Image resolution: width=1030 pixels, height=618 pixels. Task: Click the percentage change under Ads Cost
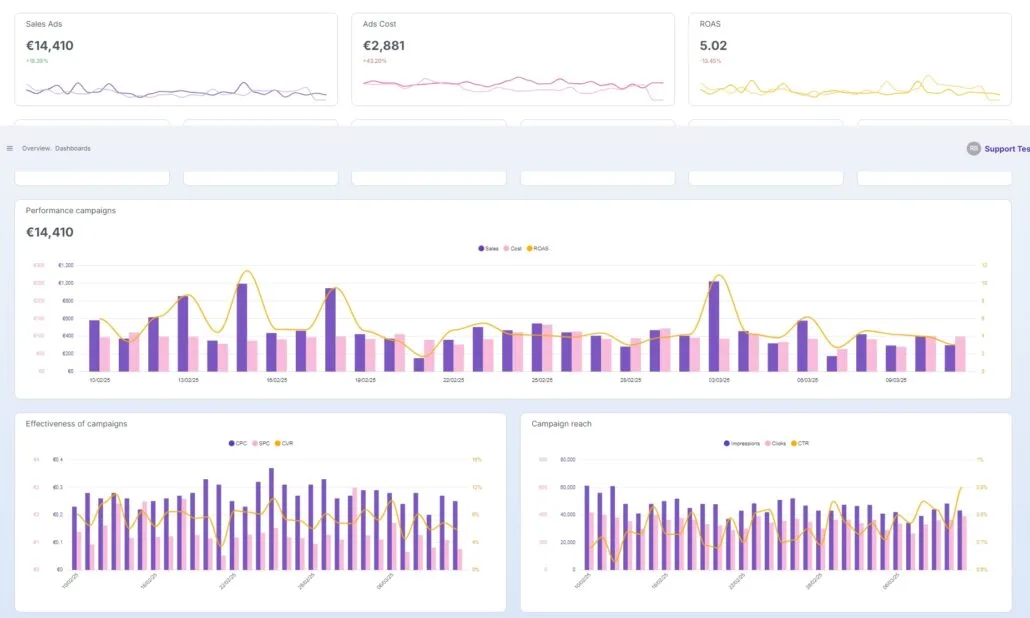(x=374, y=61)
